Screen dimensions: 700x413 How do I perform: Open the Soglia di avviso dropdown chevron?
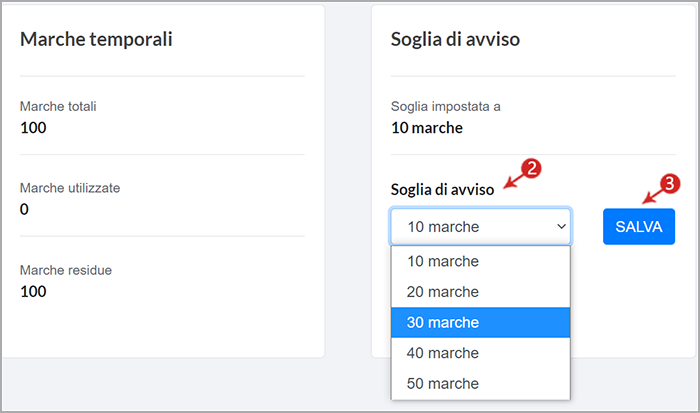coord(561,226)
